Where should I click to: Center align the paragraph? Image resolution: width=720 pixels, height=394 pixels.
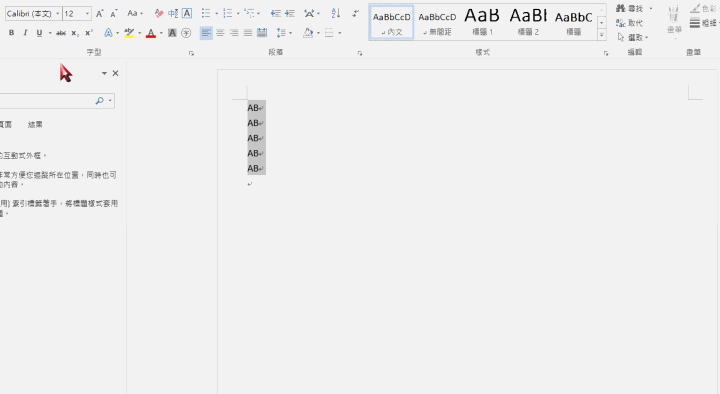coord(220,33)
